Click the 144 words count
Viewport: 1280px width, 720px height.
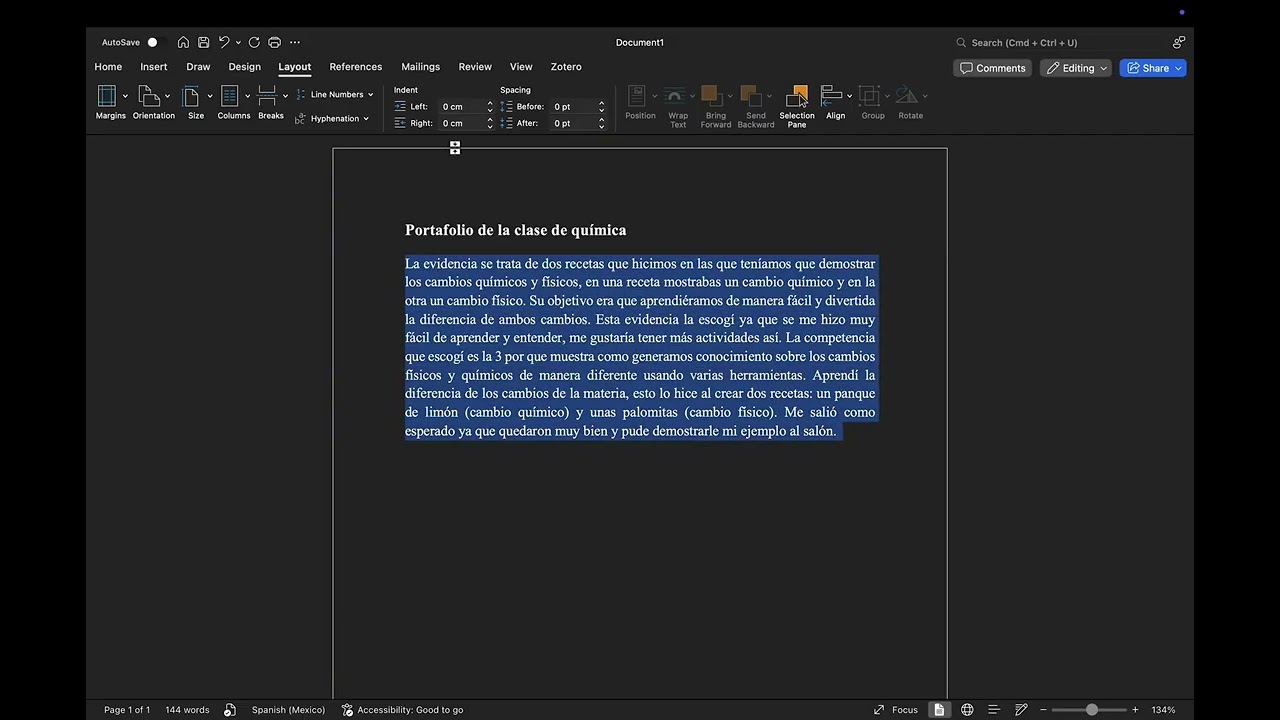click(x=187, y=710)
